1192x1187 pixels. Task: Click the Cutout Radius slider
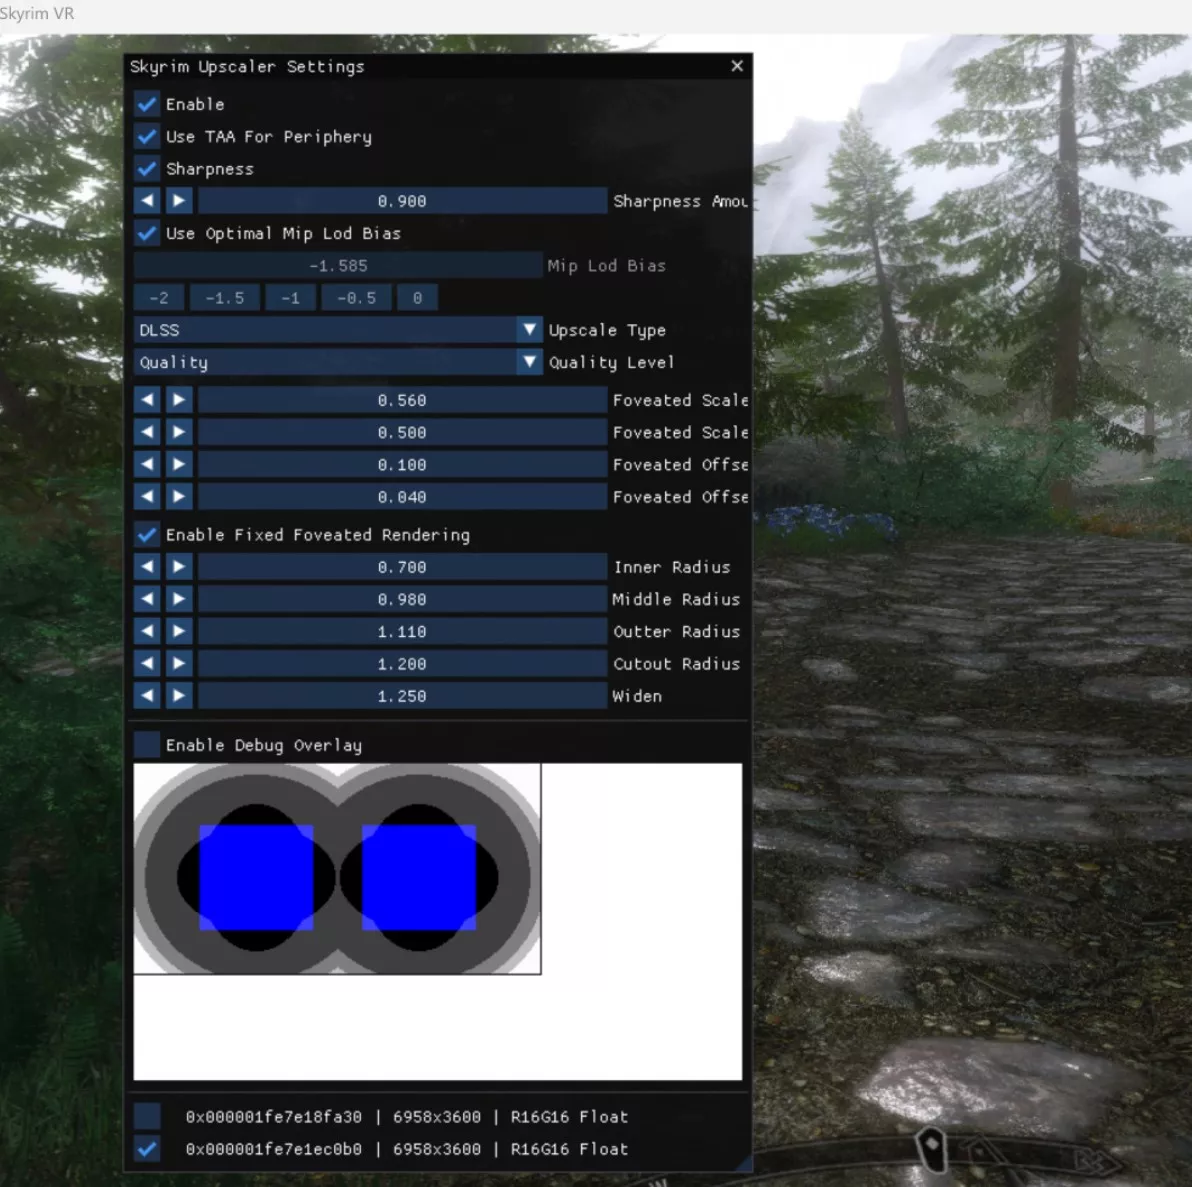[x=402, y=664]
